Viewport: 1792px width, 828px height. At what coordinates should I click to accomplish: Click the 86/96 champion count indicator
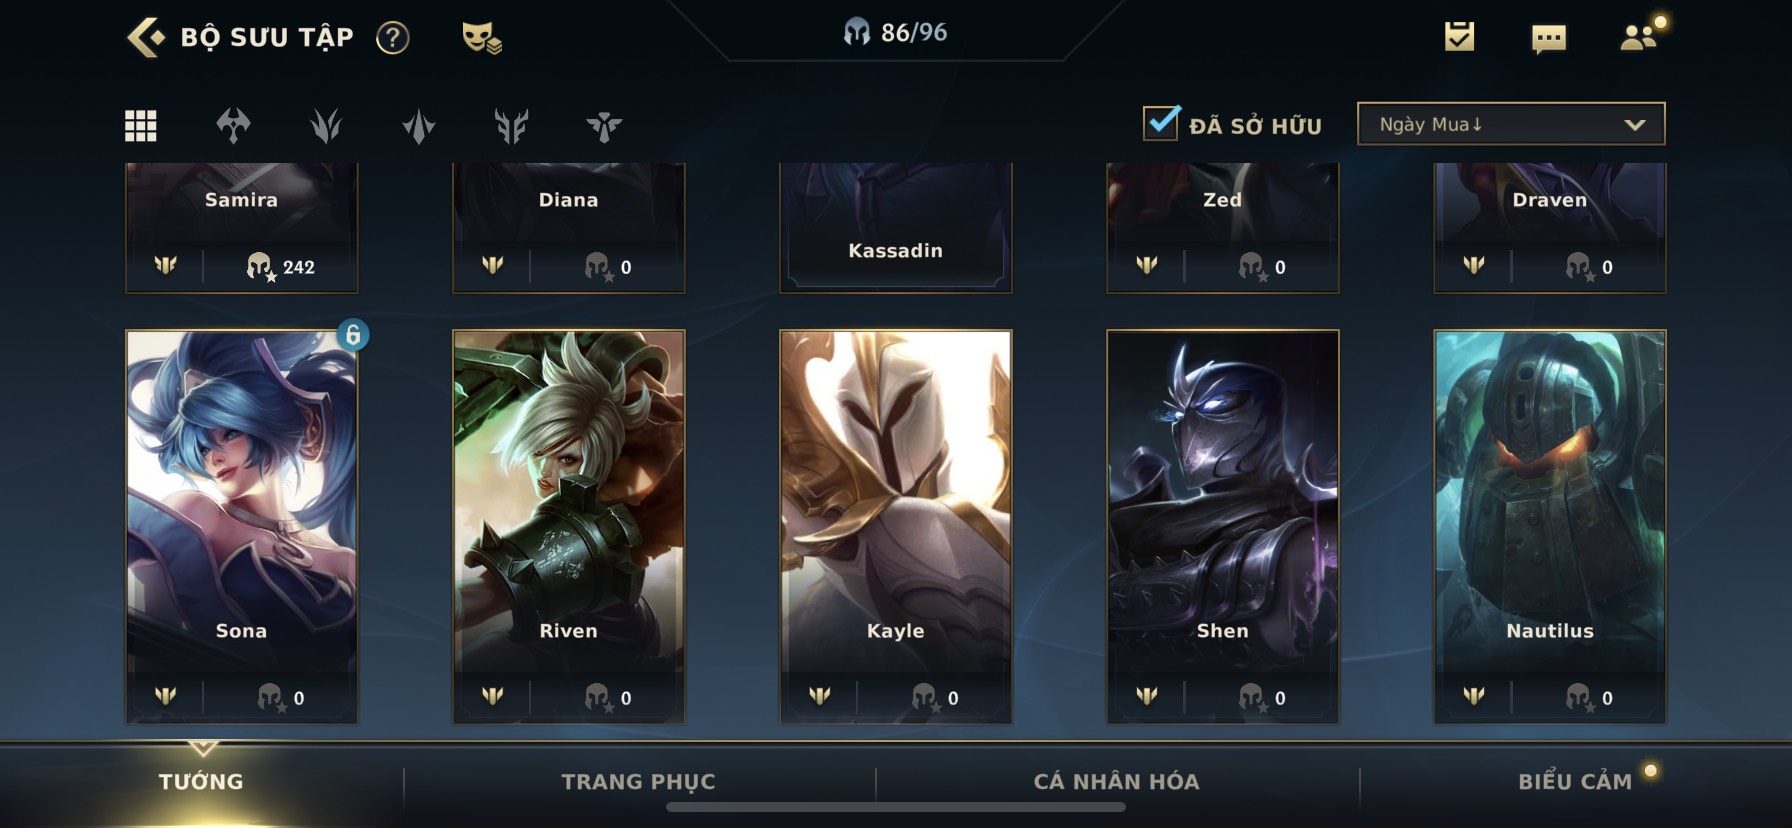895,32
